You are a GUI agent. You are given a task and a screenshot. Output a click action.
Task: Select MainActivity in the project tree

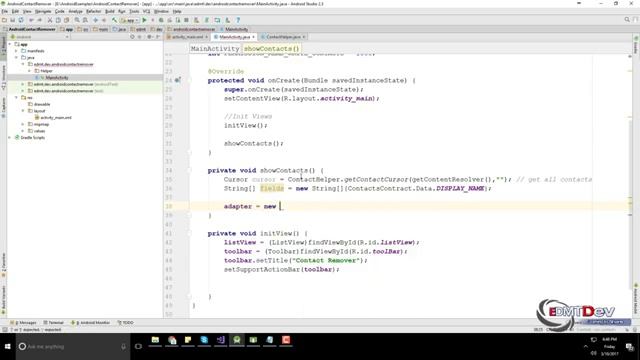[57, 78]
